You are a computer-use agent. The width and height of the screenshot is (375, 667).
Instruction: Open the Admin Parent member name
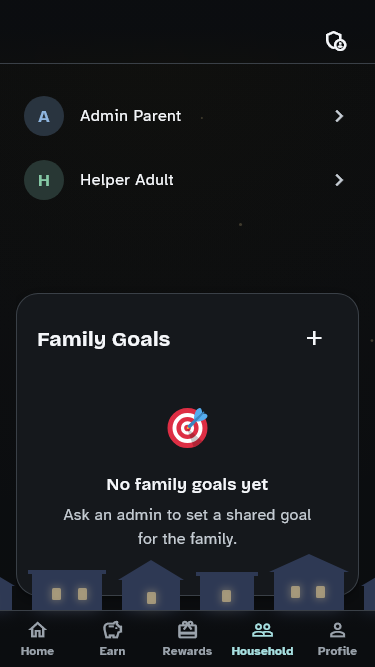[x=131, y=116]
